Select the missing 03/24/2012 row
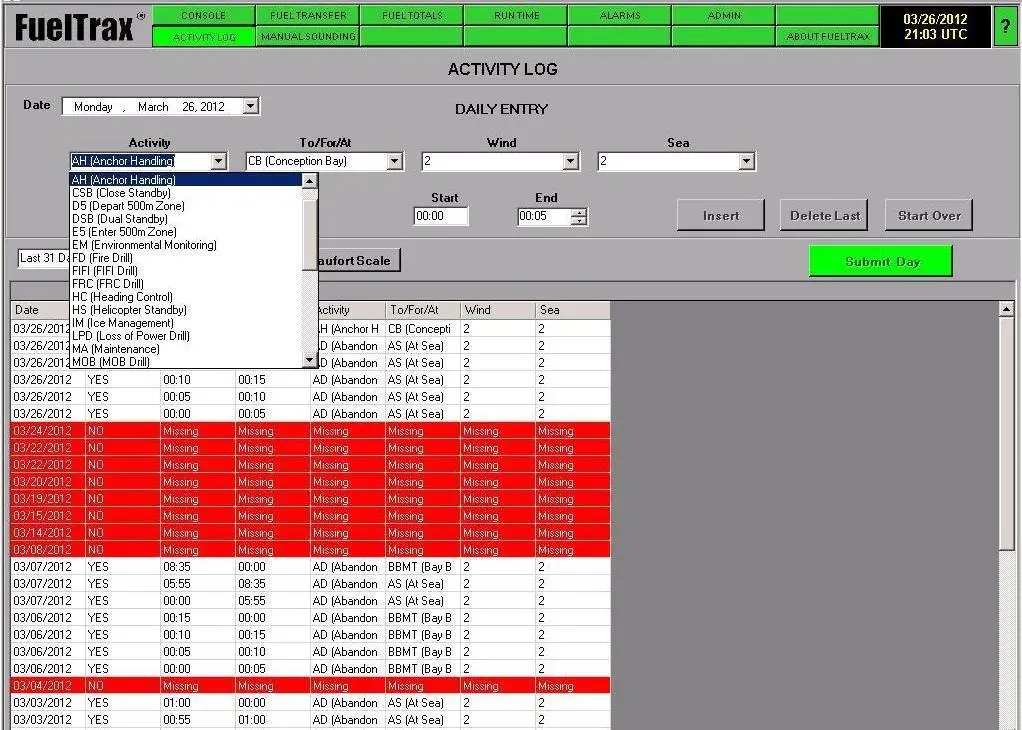 310,431
